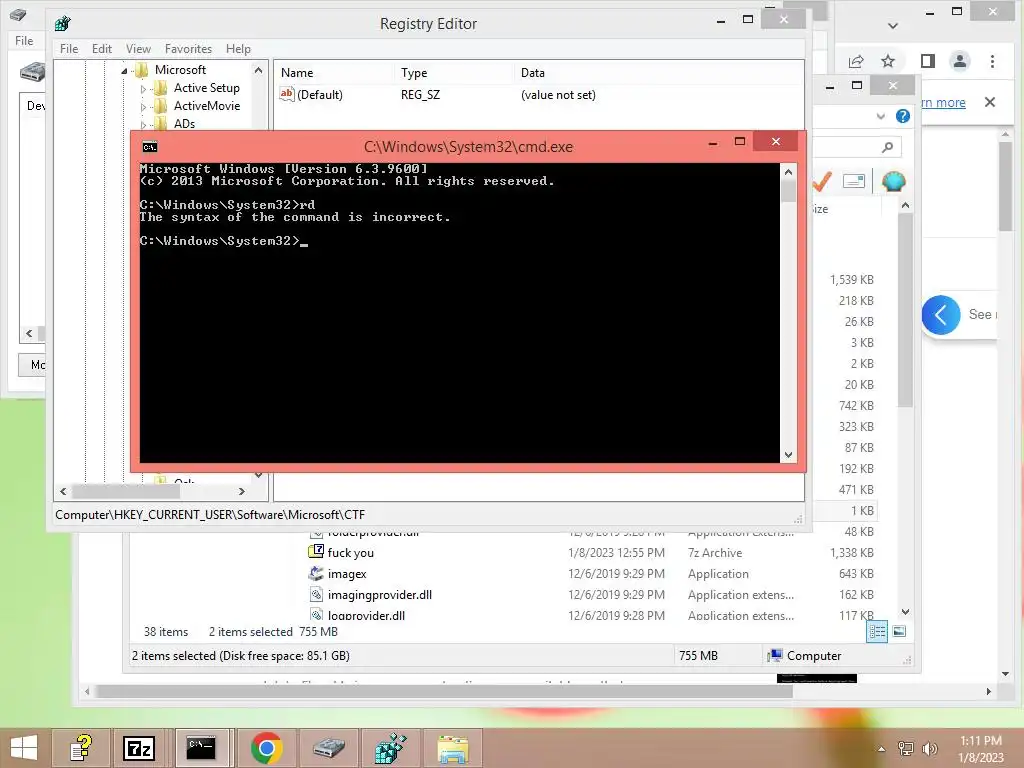Select imagingprovider.dll file
Image resolution: width=1024 pixels, height=768 pixels.
point(379,595)
